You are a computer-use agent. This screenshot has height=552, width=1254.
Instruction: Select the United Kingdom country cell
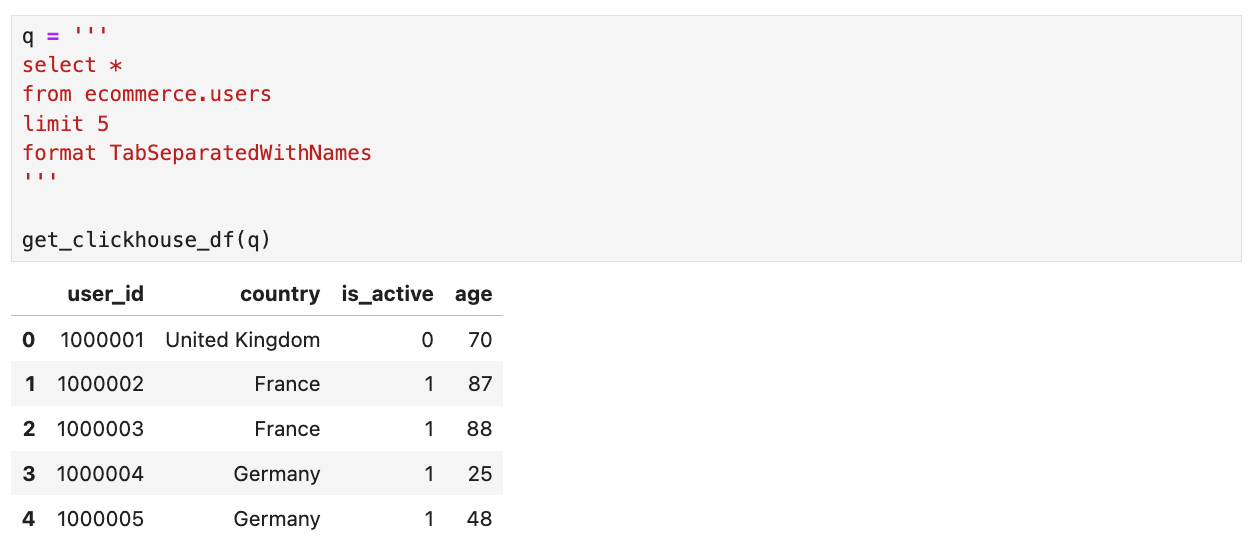pos(243,340)
